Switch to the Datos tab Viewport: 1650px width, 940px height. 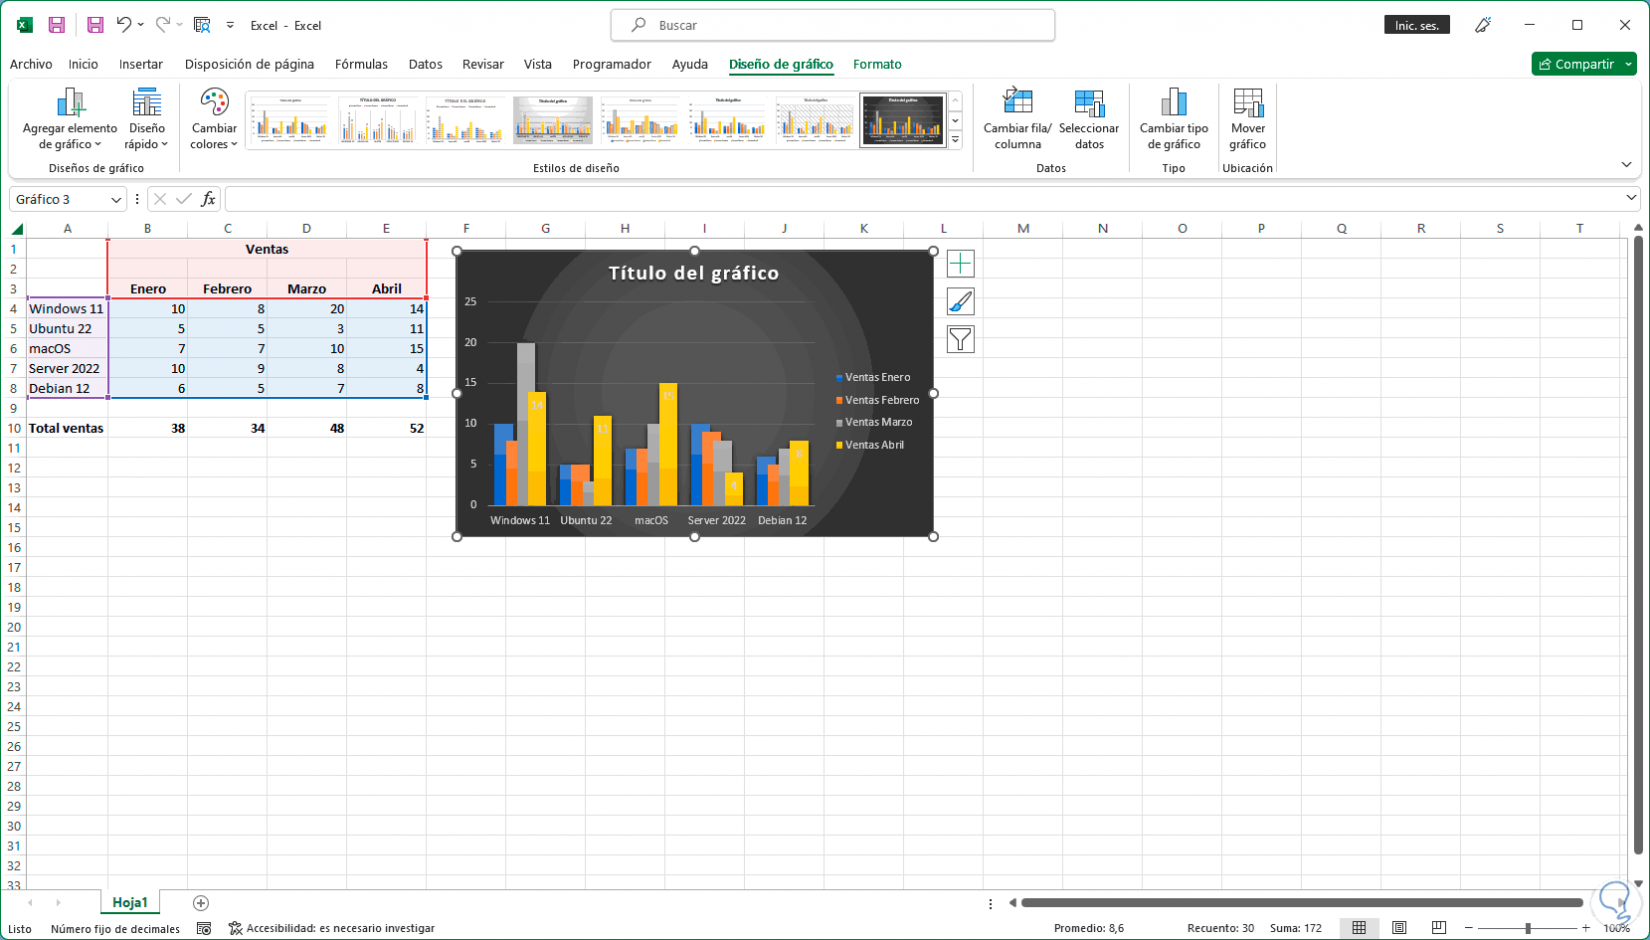click(425, 64)
